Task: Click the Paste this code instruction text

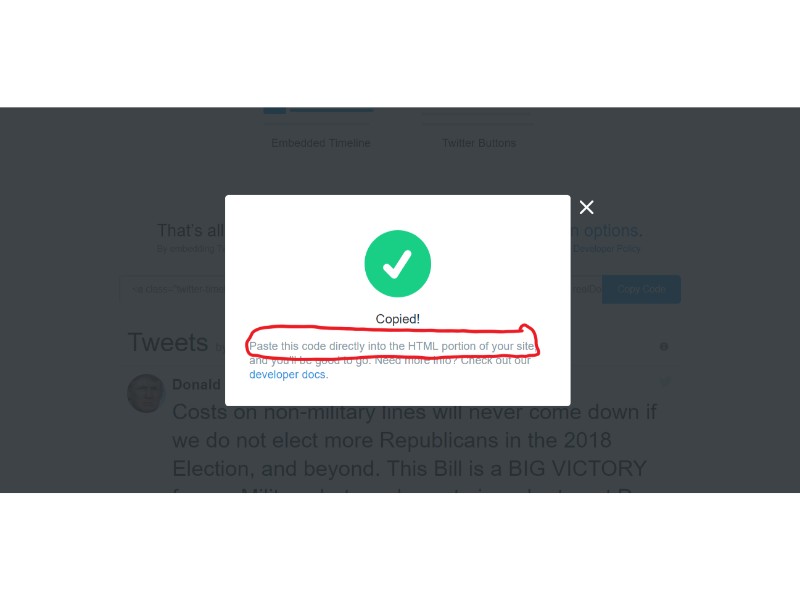Action: pos(392,346)
